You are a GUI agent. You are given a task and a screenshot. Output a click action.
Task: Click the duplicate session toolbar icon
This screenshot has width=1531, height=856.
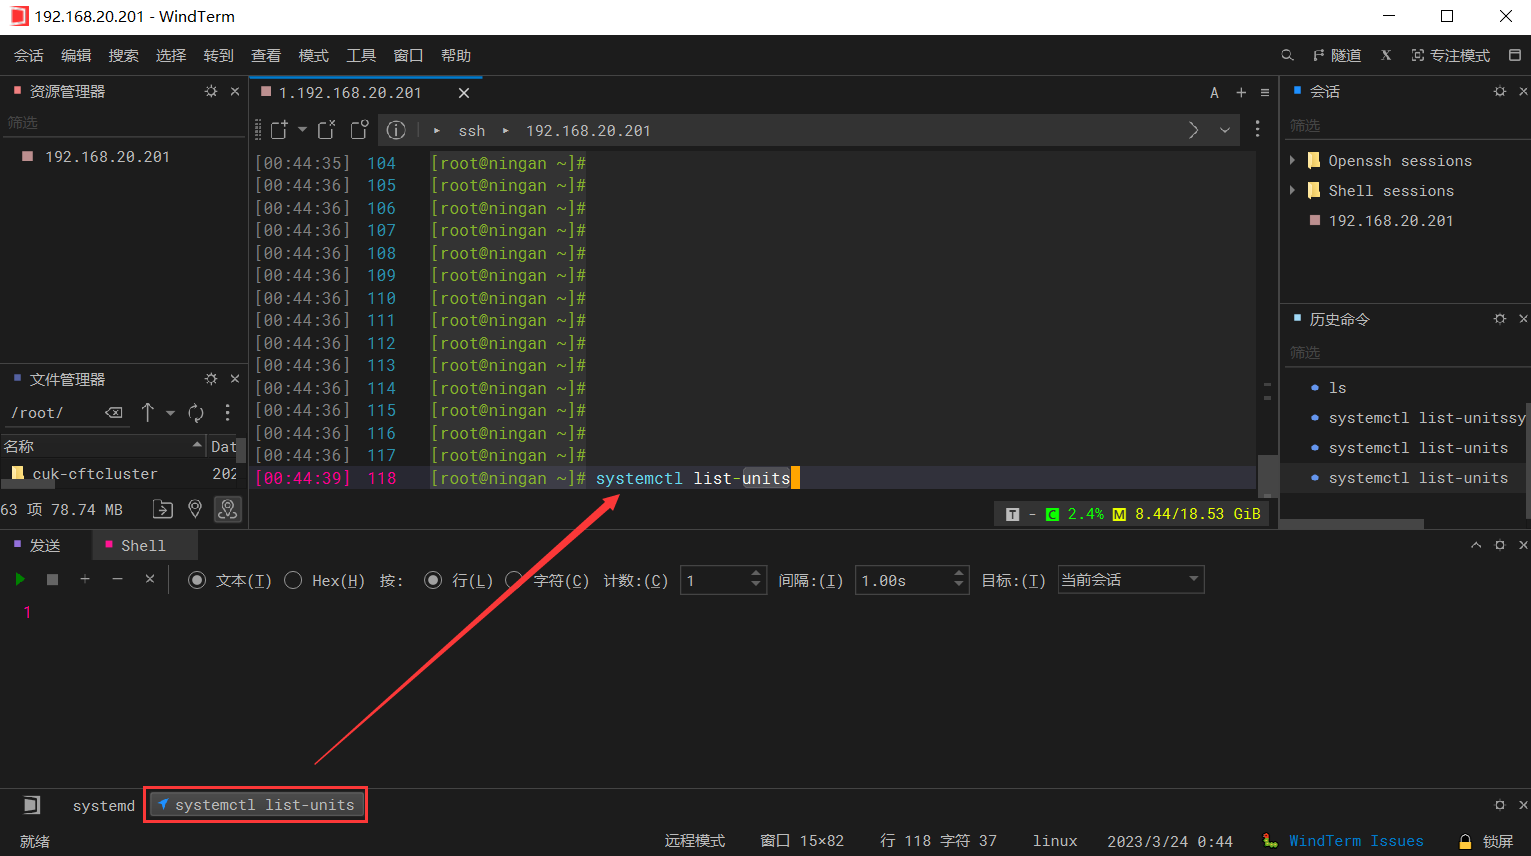[360, 130]
